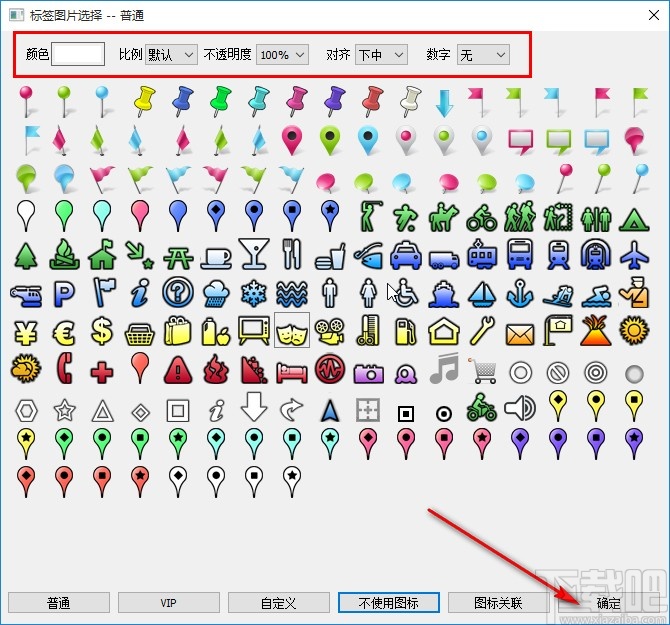Select the campfire icon
Viewport: 670px width, 625px height.
[x=64, y=255]
